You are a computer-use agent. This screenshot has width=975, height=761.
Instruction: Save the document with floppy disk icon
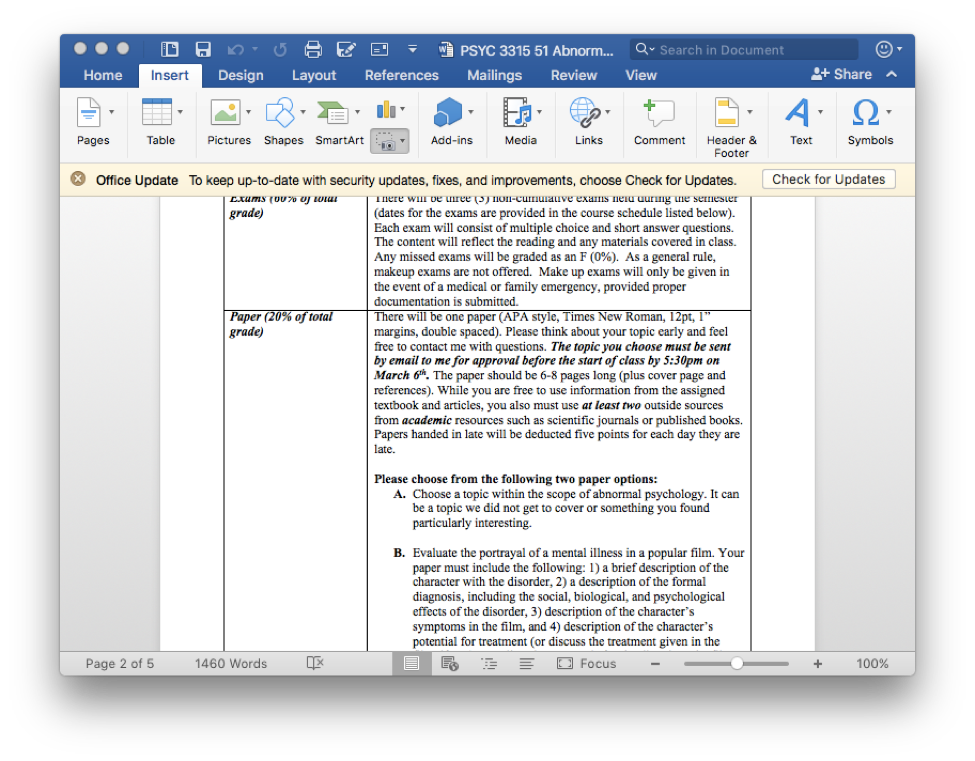pyautogui.click(x=203, y=49)
